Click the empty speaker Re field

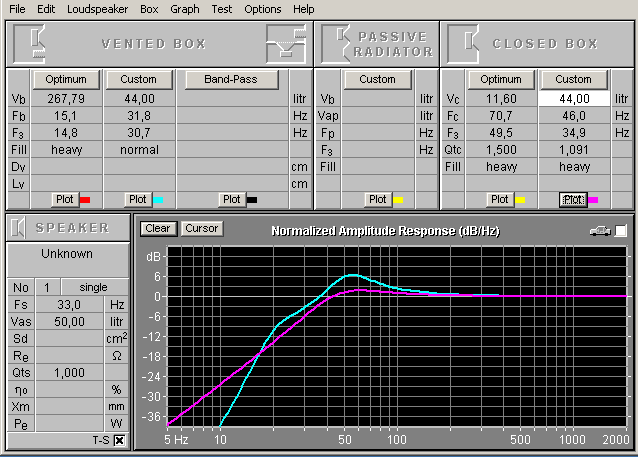pyautogui.click(x=69, y=356)
